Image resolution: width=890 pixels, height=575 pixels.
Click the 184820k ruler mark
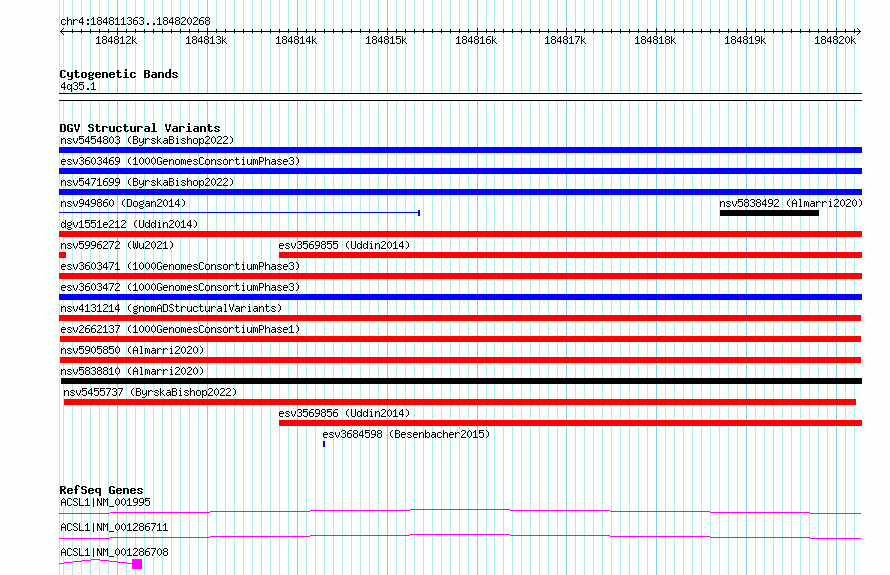[x=835, y=41]
